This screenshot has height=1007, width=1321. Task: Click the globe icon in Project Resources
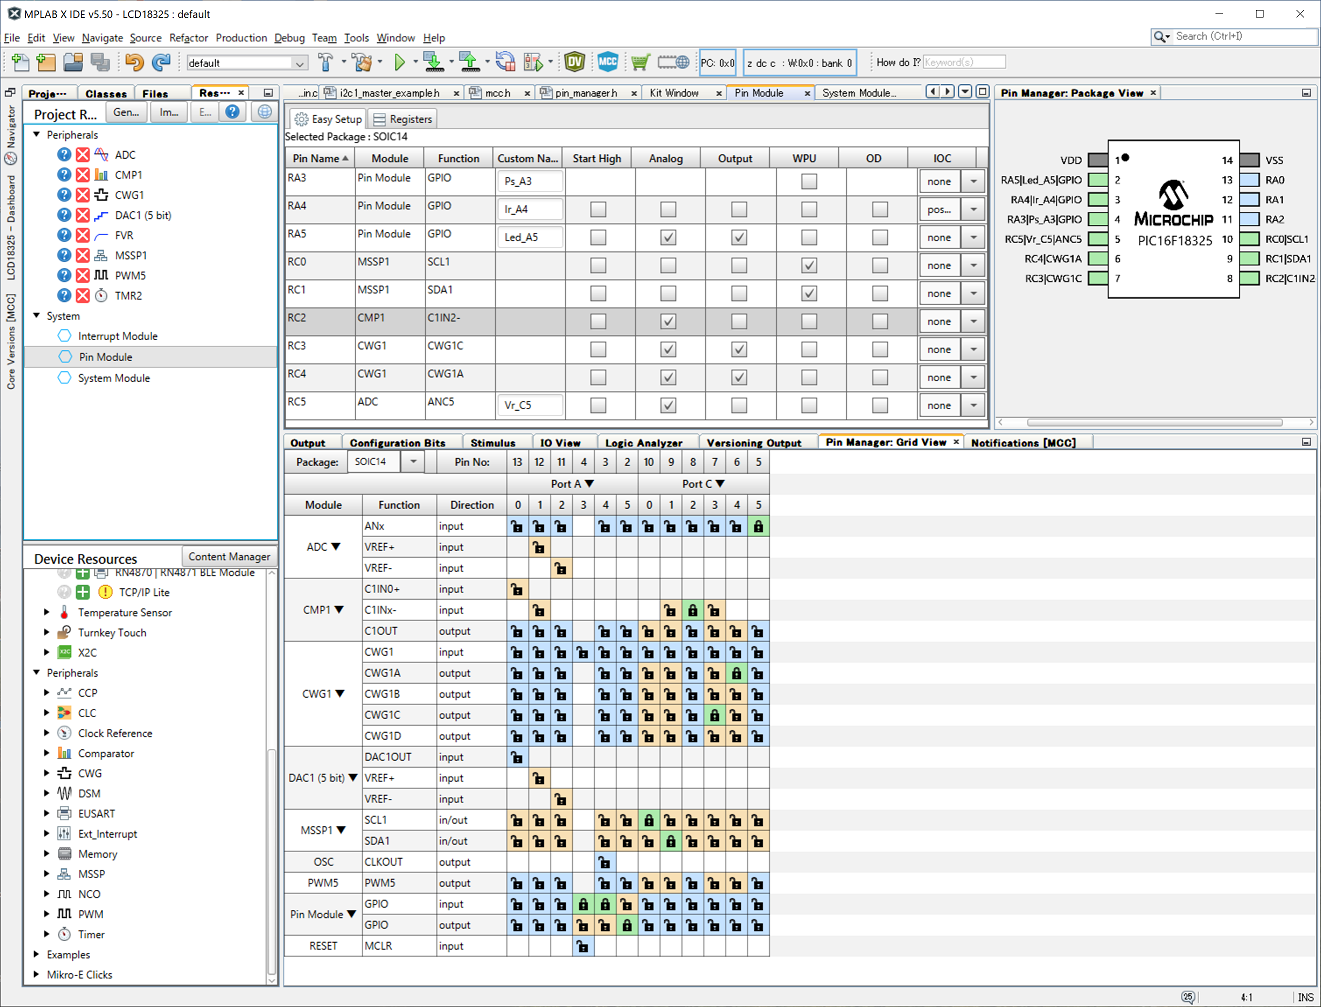264,112
